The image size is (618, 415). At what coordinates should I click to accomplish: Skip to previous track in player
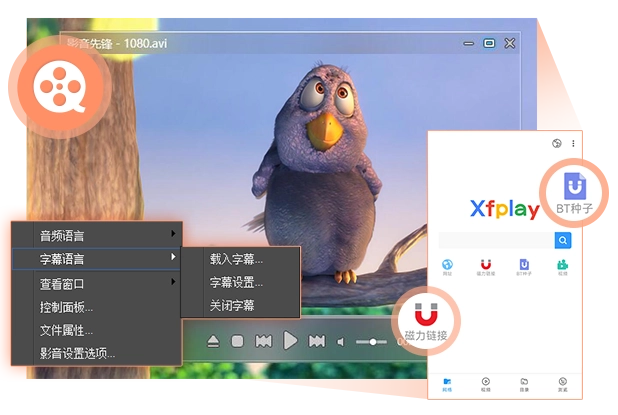click(x=263, y=342)
